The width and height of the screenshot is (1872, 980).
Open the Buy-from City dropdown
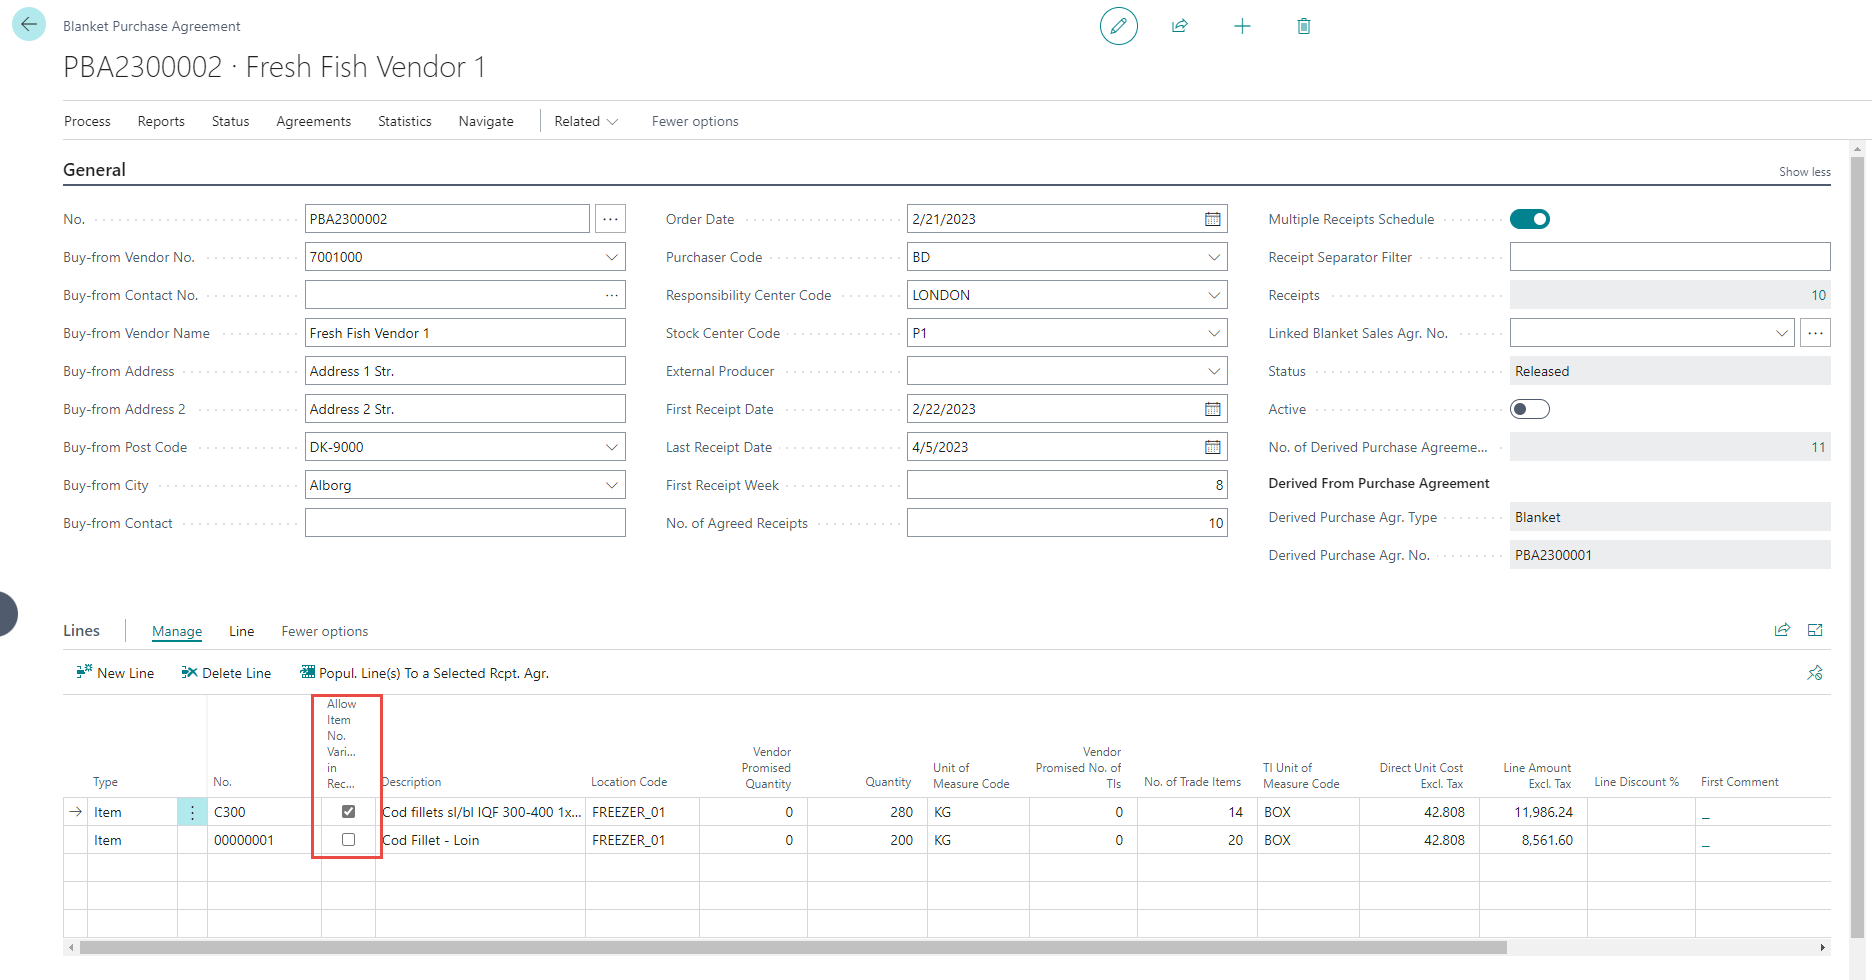(611, 485)
